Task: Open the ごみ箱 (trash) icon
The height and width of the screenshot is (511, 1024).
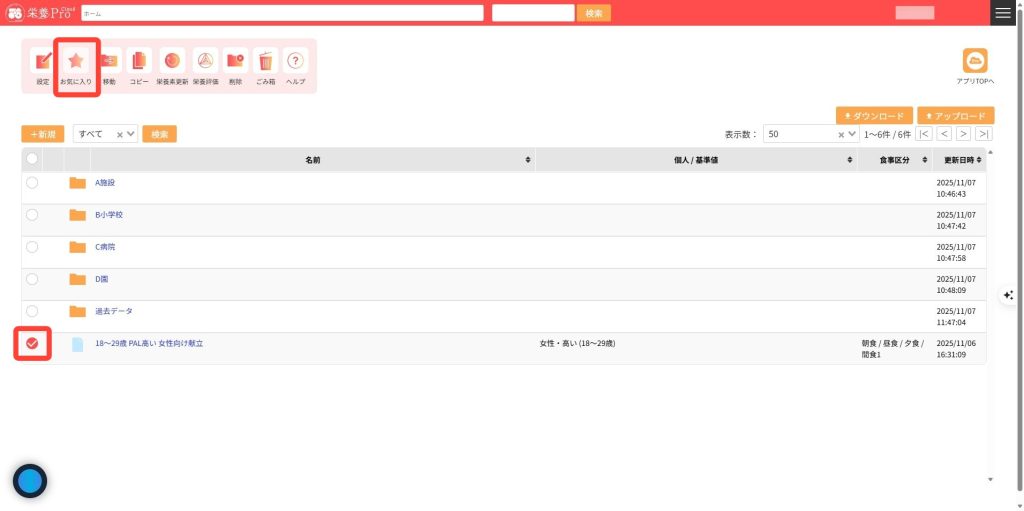Action: pyautogui.click(x=265, y=62)
